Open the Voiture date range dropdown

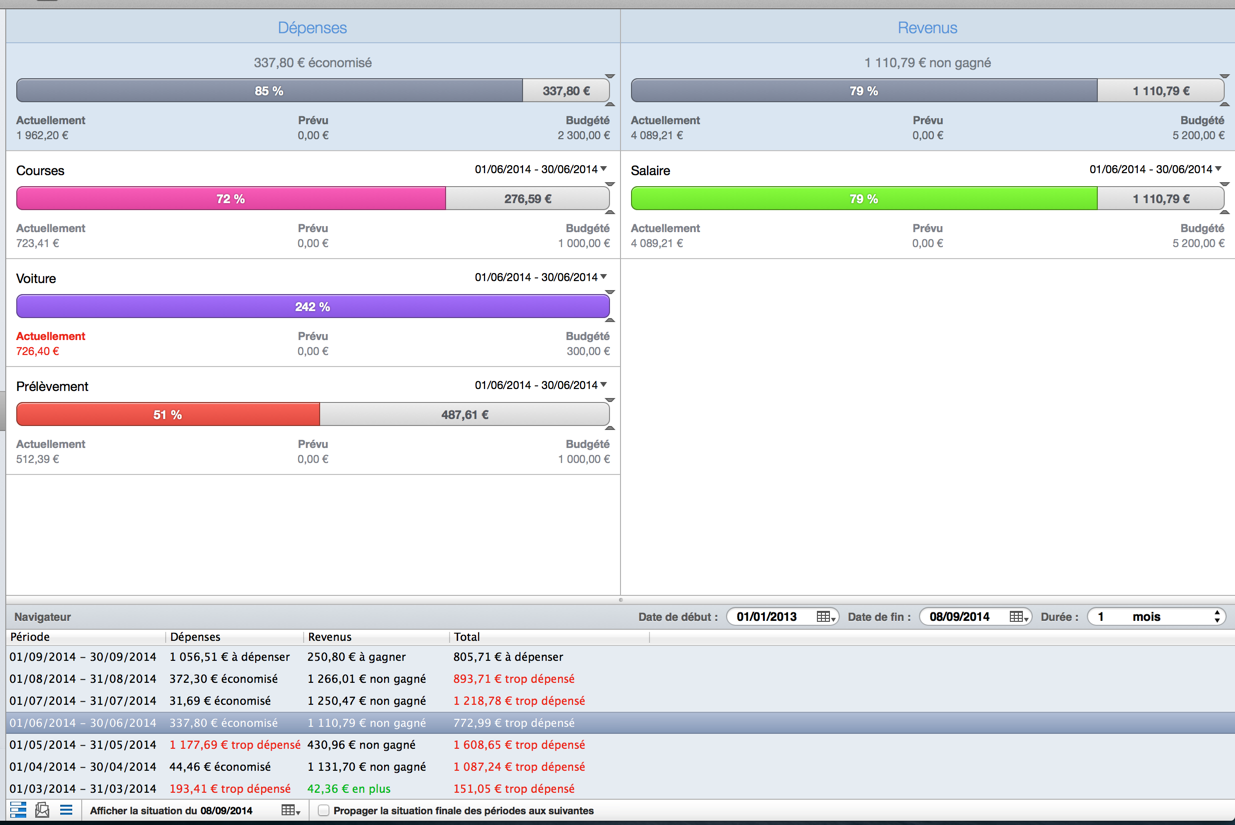(x=541, y=277)
